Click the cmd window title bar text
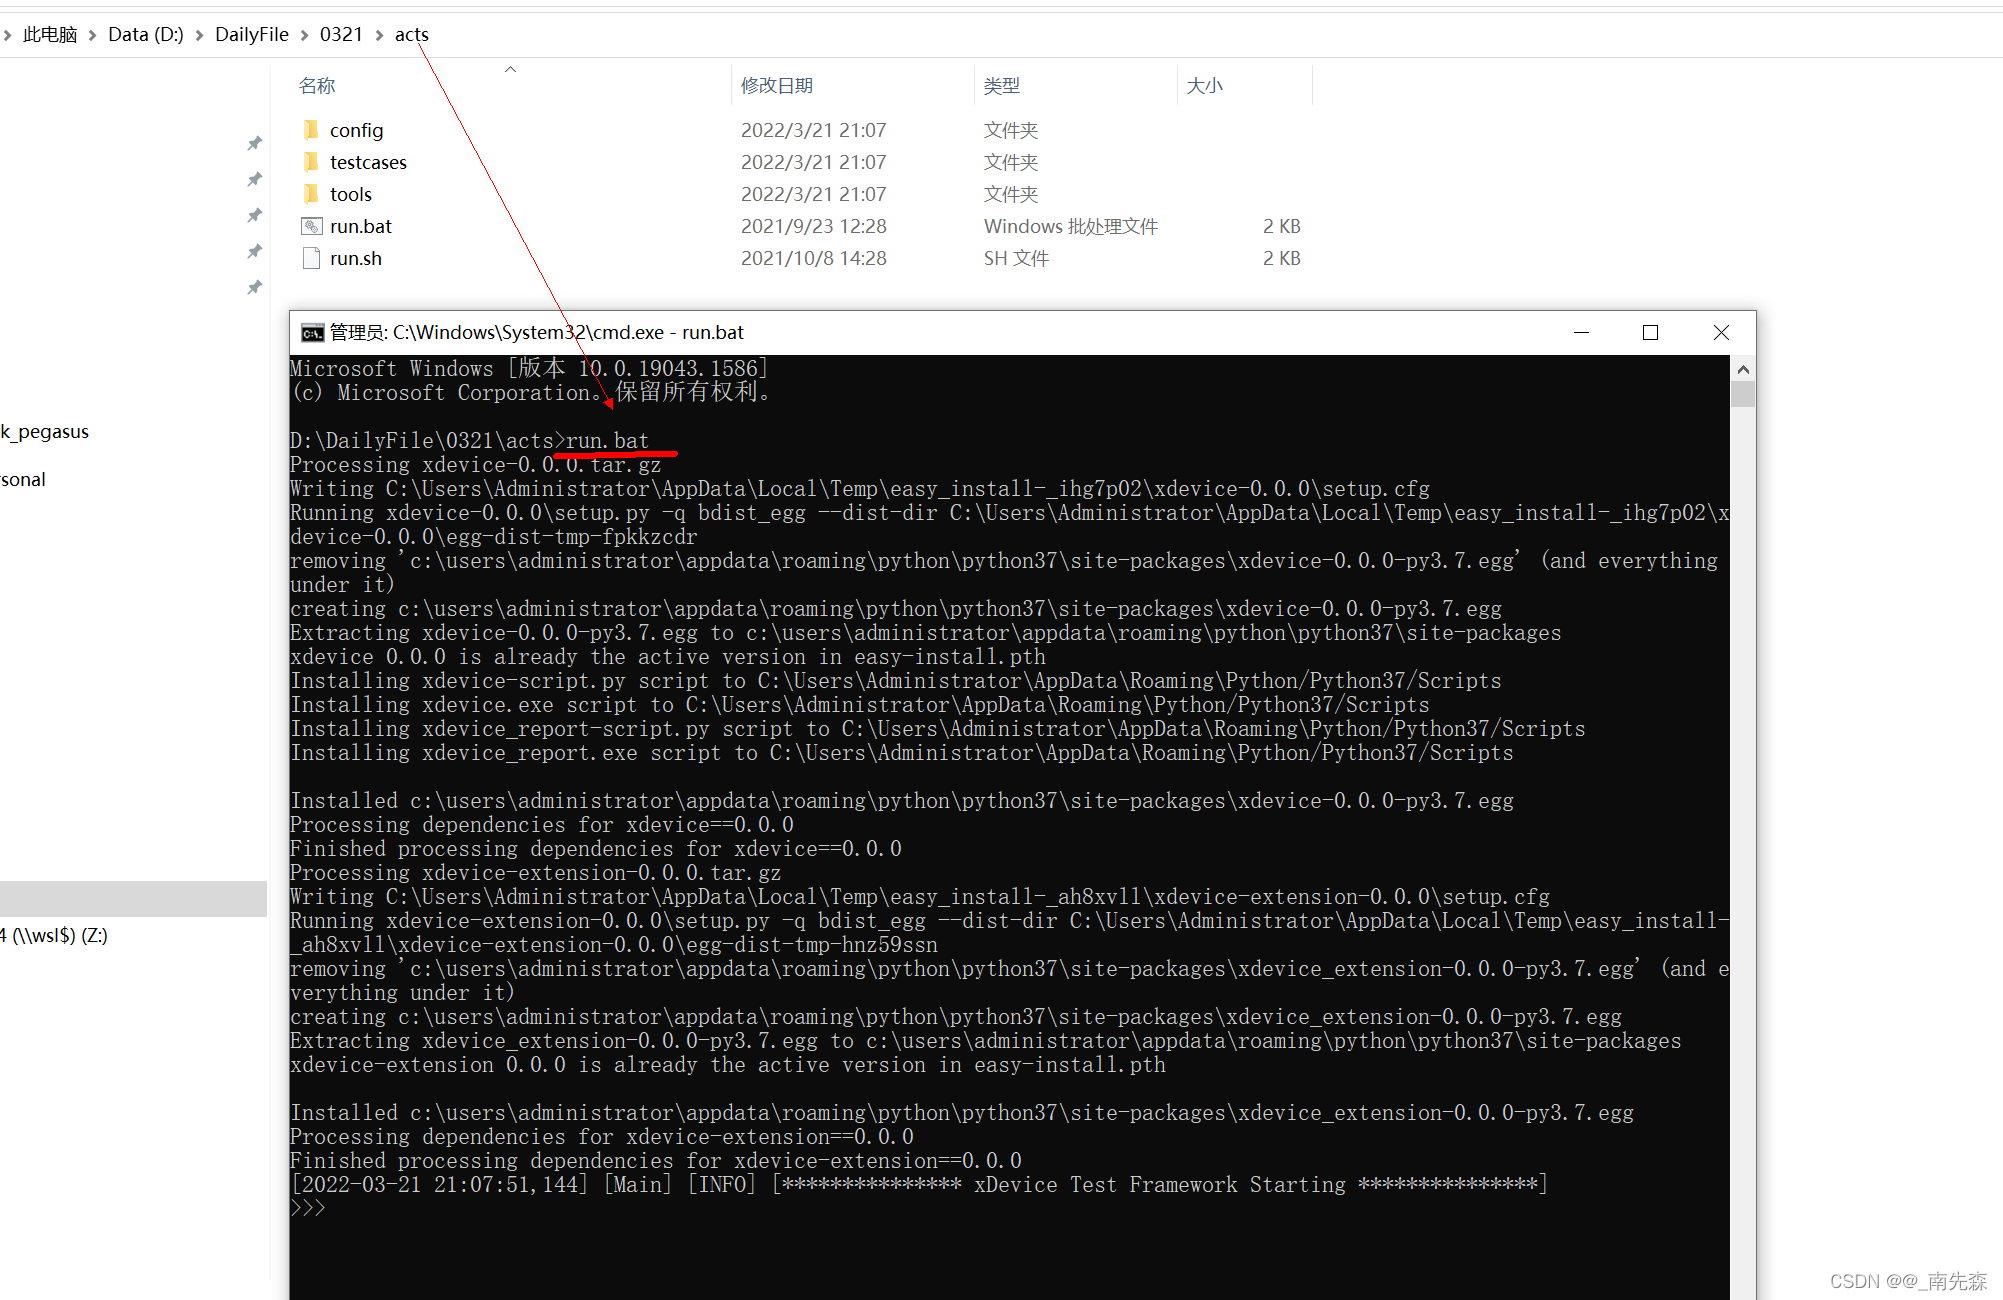 coord(536,333)
